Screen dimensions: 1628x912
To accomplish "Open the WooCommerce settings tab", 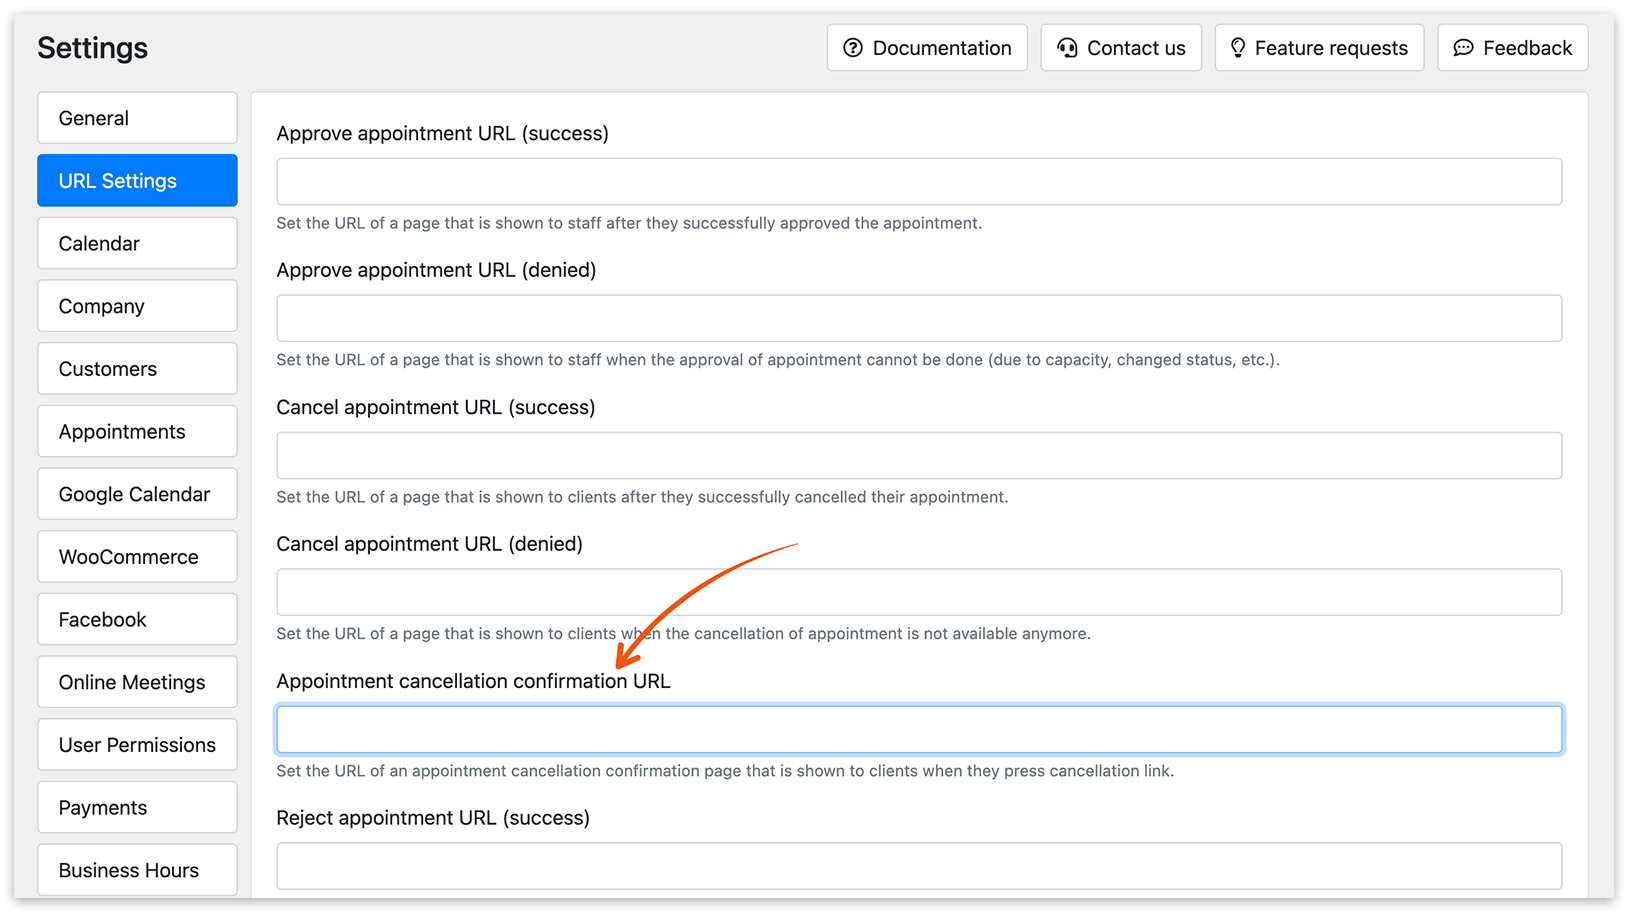I will (137, 557).
